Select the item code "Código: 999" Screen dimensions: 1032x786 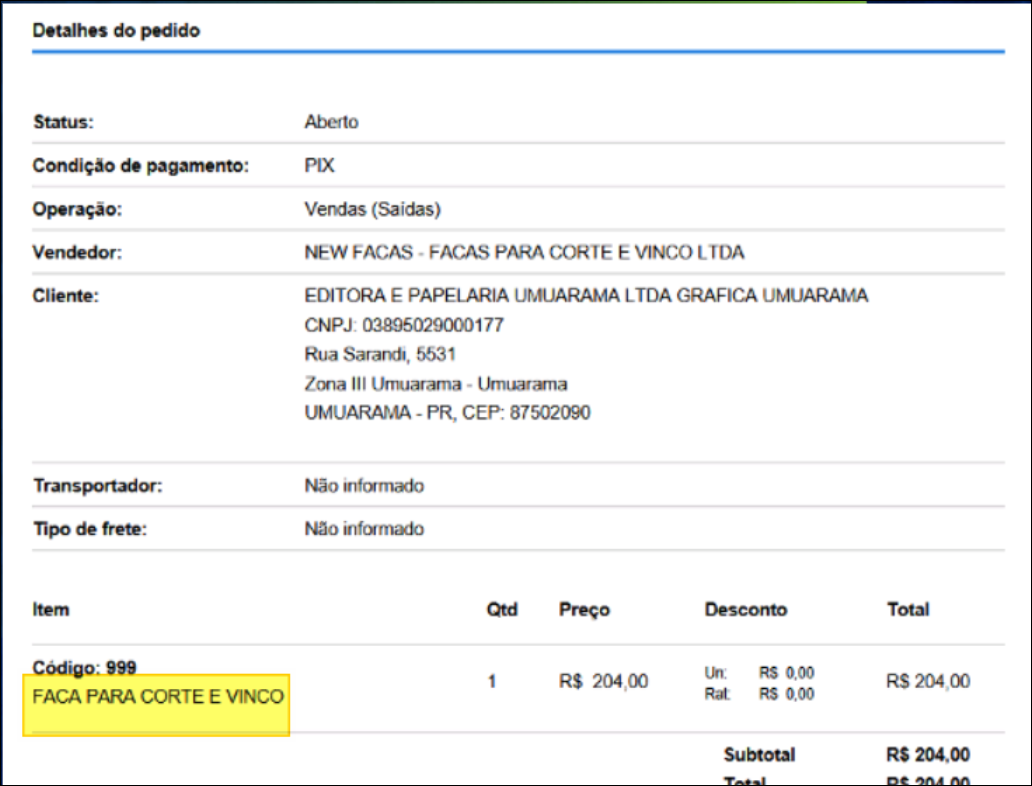84,668
